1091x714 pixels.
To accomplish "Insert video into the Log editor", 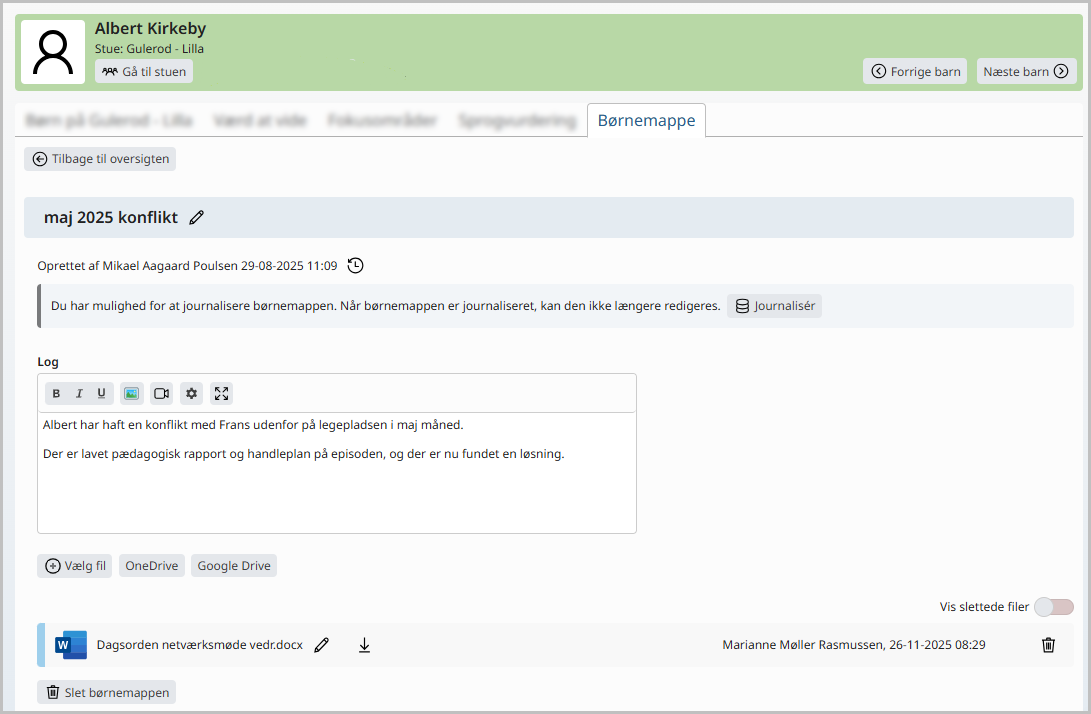I will point(161,393).
